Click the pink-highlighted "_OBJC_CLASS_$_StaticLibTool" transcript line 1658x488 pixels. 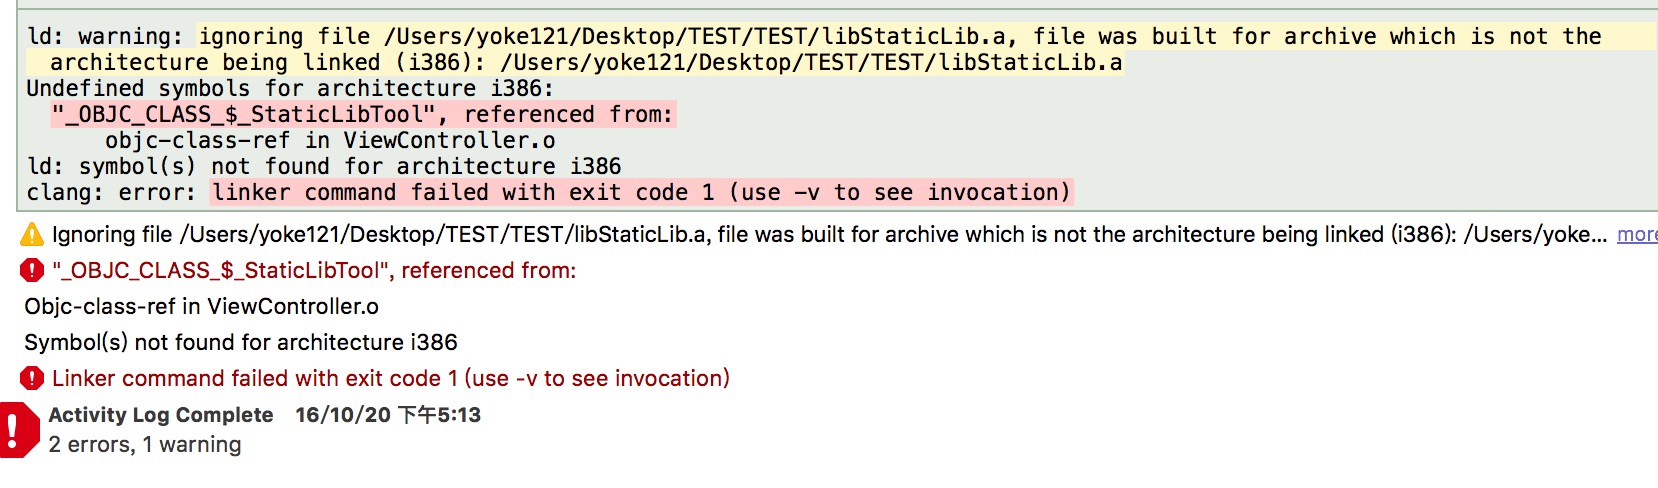364,114
